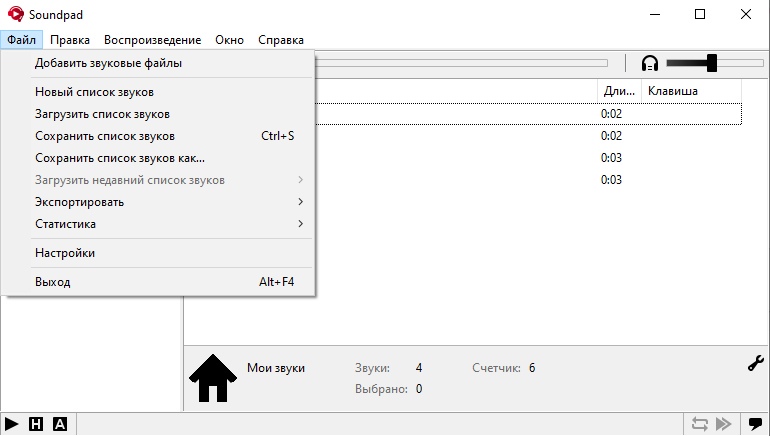This screenshot has height=436, width=770.
Task: Toggle the repeat loop icon
Action: [x=700, y=424]
